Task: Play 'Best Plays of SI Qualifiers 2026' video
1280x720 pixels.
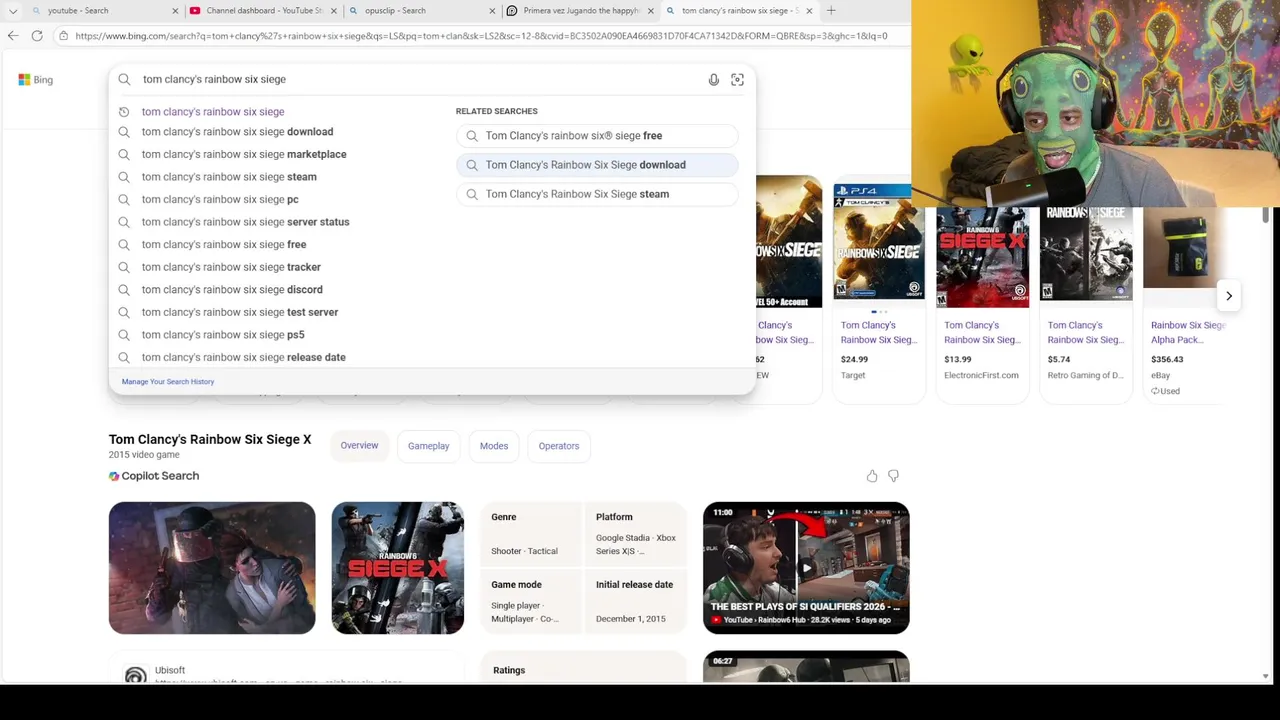Action: [x=806, y=568]
